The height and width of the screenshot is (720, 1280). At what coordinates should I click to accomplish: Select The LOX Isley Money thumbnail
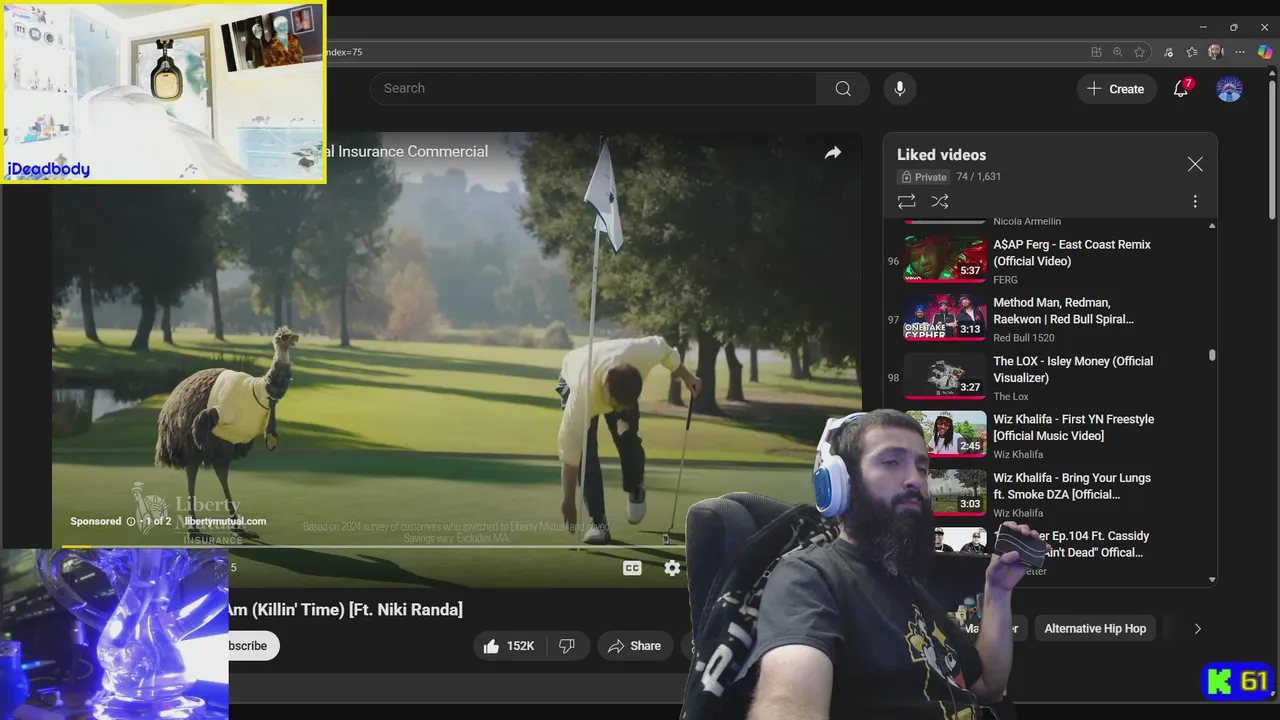[945, 377]
